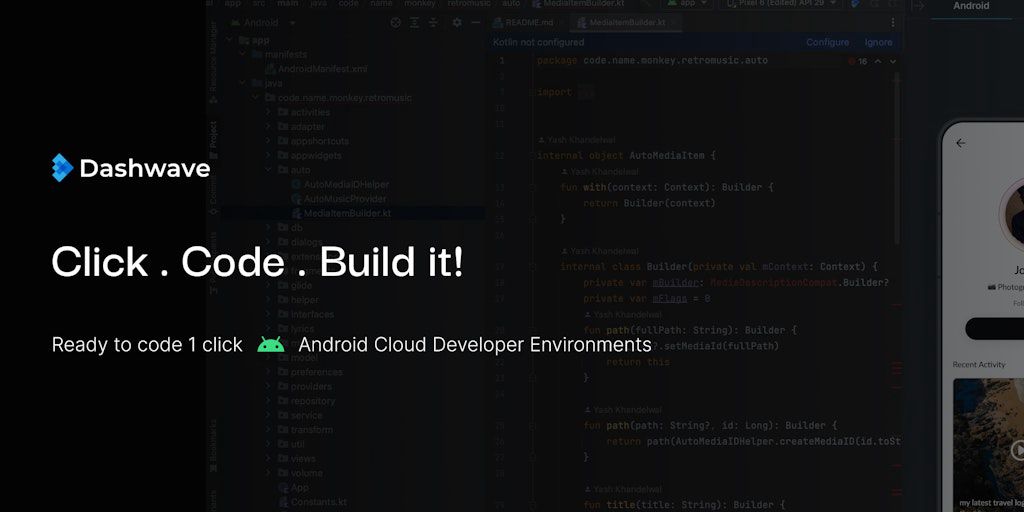1024x512 pixels.
Task: Click the right arrow icon beside the Android tab
Action: click(918, 6)
